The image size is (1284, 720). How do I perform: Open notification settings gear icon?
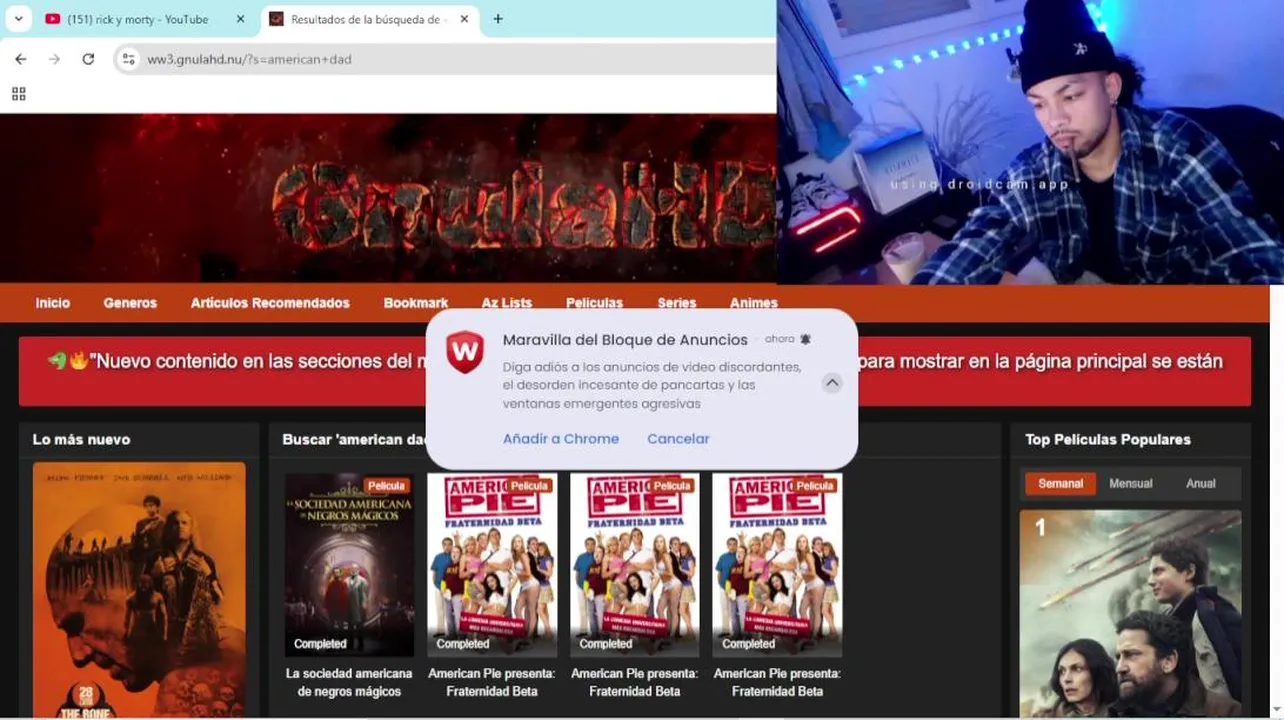pos(806,340)
